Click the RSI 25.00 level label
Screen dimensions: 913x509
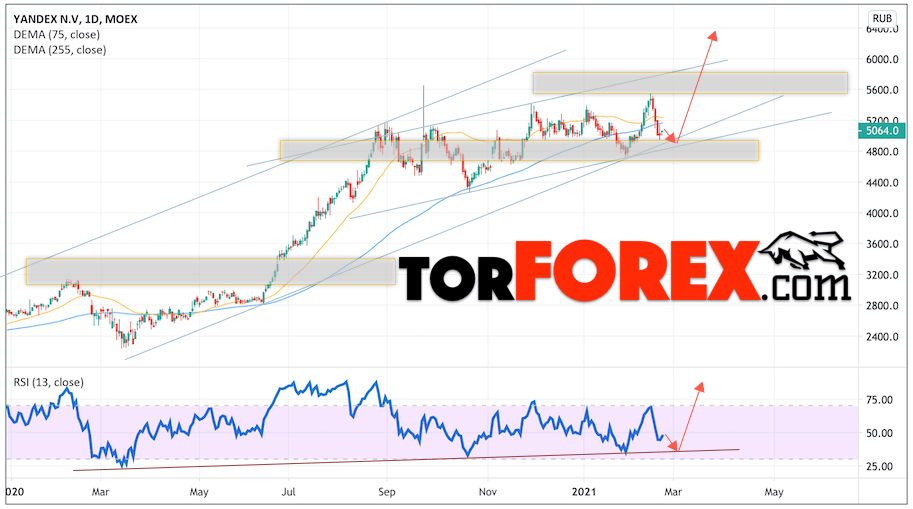pyautogui.click(x=879, y=466)
